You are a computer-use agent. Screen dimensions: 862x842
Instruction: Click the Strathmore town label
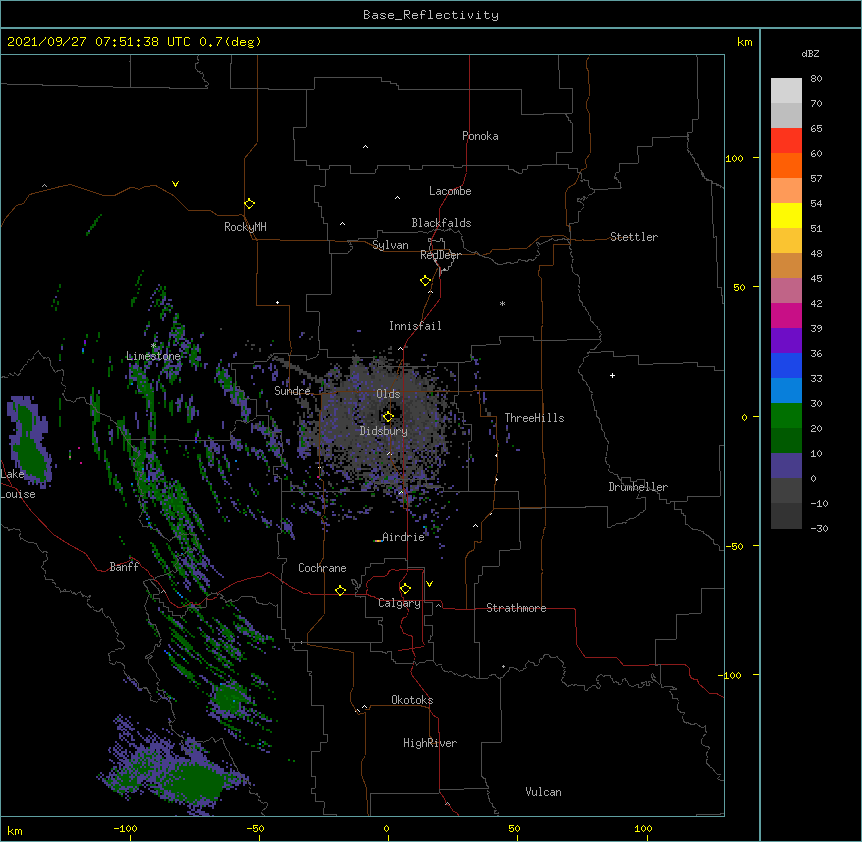[x=516, y=608]
